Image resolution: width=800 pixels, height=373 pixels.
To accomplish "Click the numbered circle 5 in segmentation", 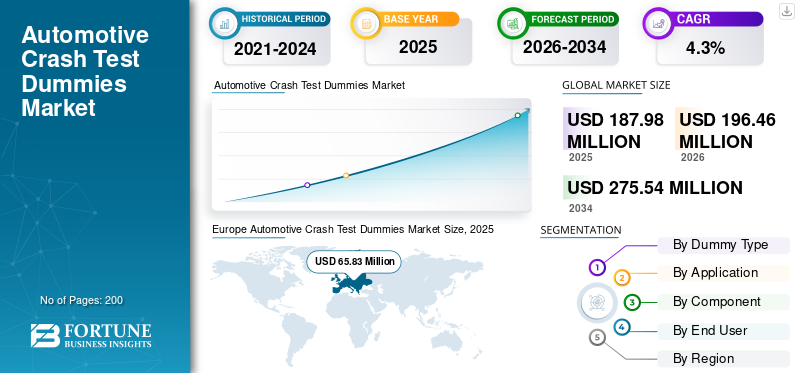I will 597,337.
